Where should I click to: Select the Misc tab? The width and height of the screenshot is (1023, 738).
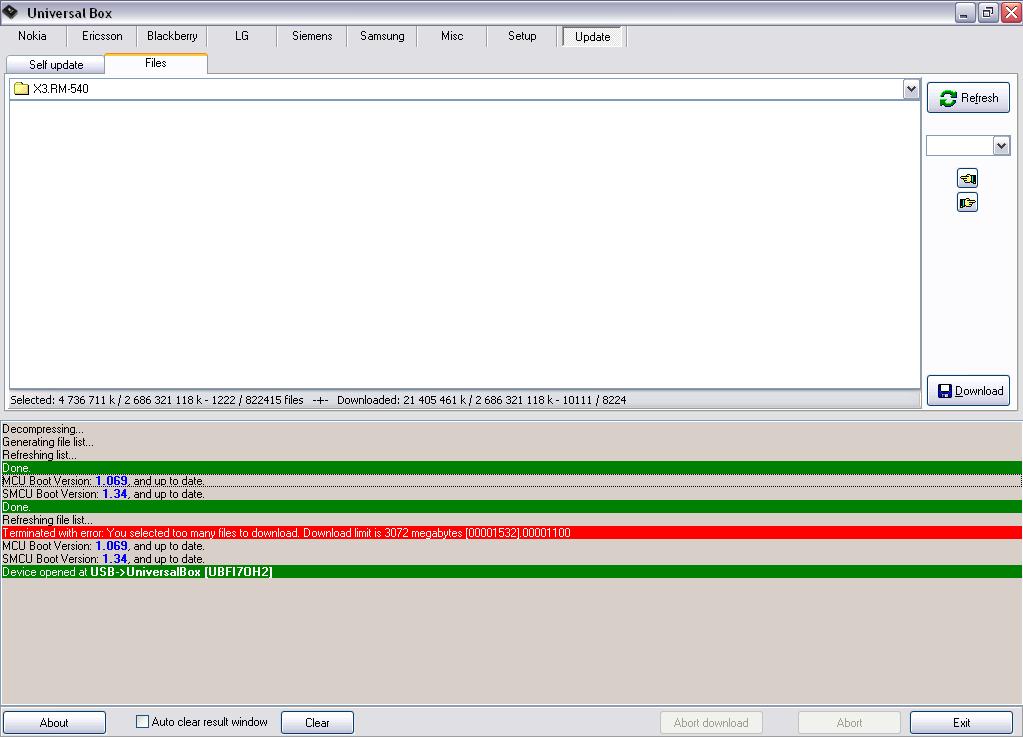(x=452, y=36)
